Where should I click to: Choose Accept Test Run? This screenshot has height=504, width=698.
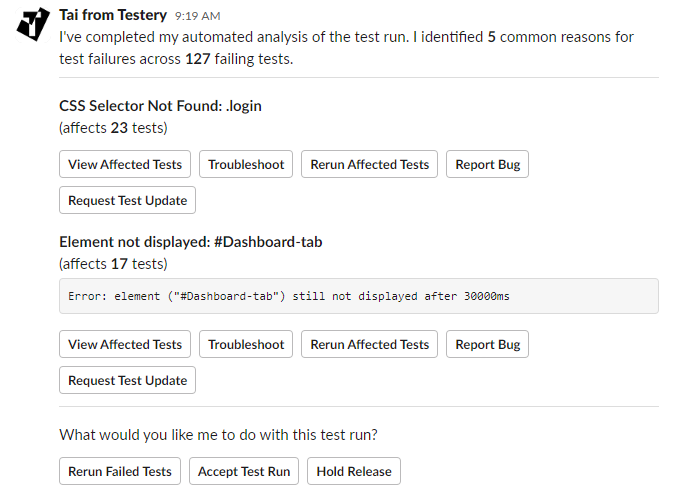click(244, 471)
